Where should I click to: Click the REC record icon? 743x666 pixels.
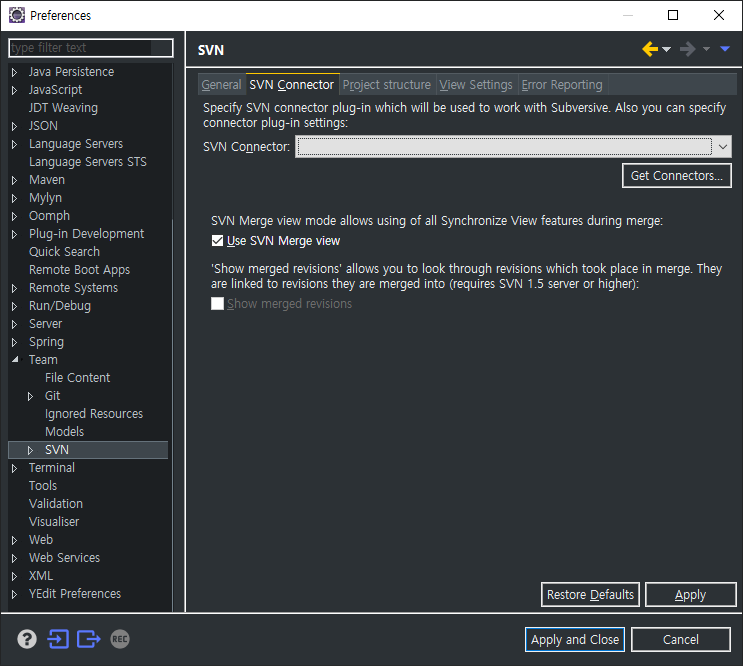[120, 639]
